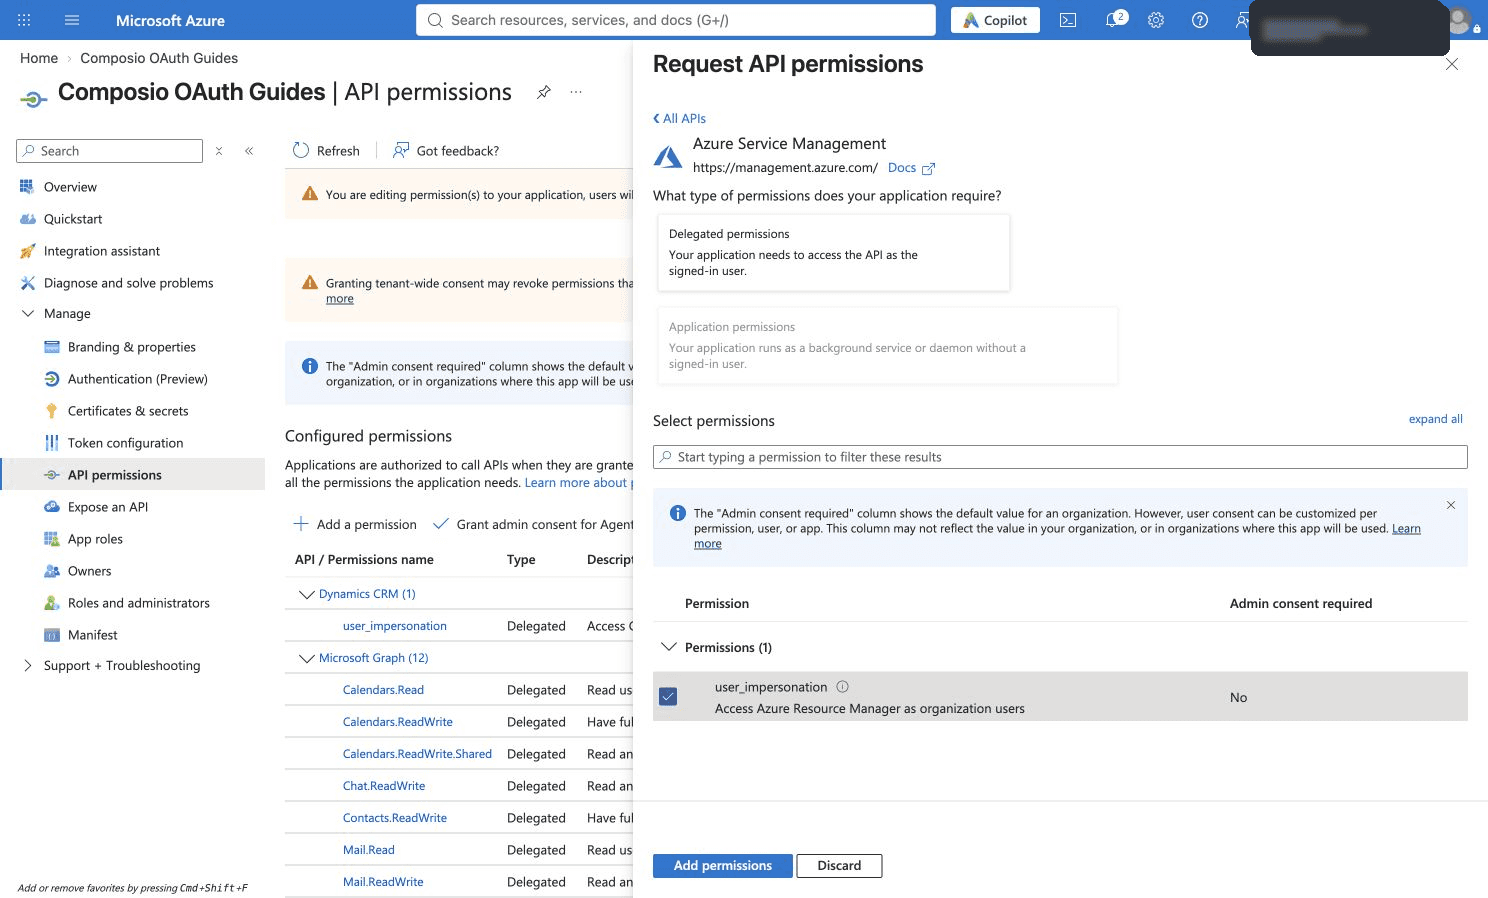Pin the API permissions page
Viewport: 1488px width, 898px height.
pyautogui.click(x=543, y=92)
